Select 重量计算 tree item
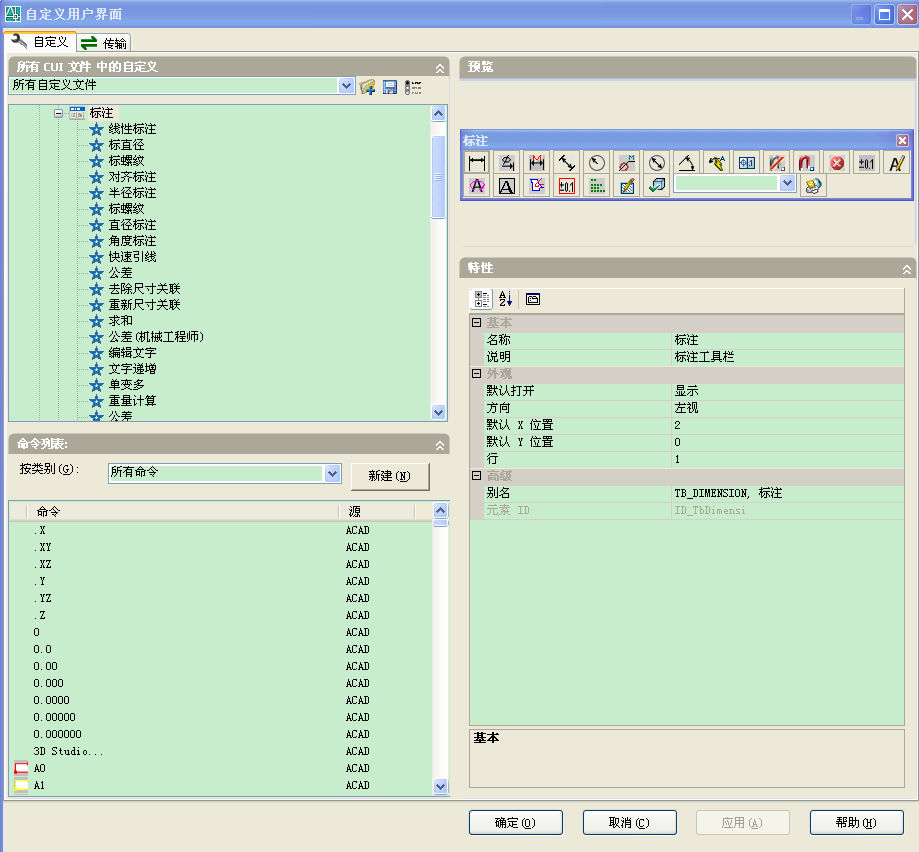The width and height of the screenshot is (919, 852). point(132,401)
